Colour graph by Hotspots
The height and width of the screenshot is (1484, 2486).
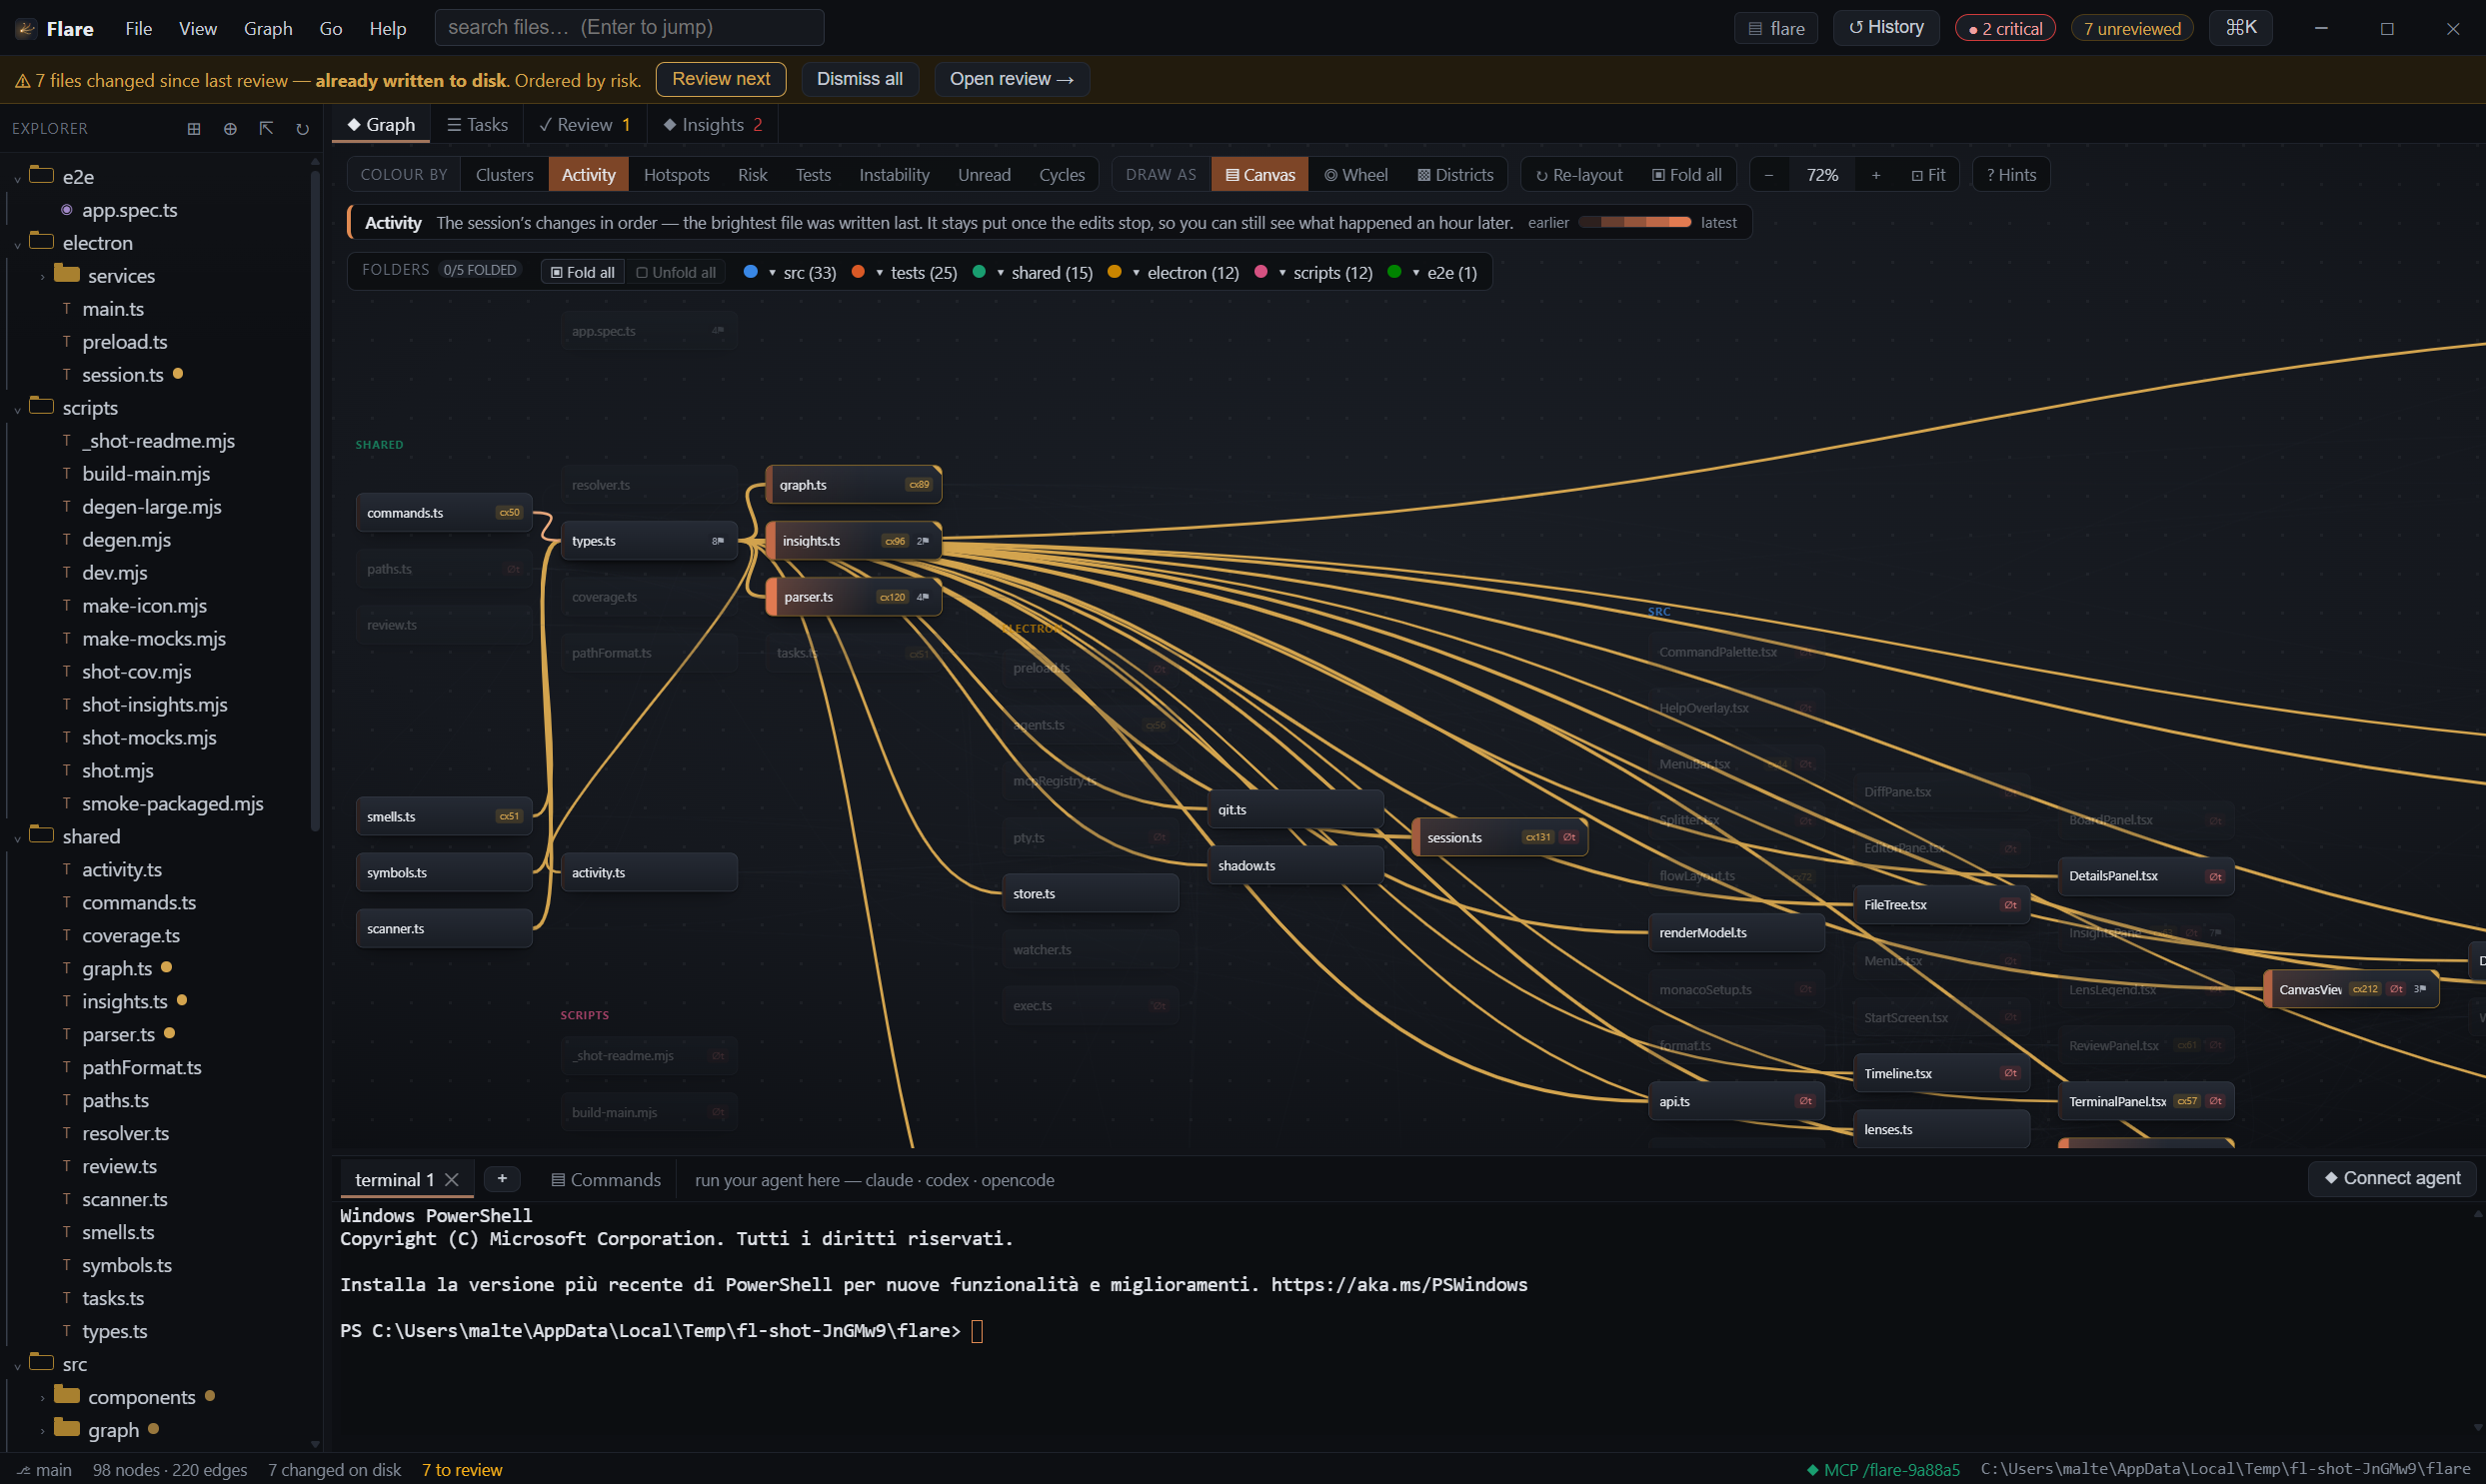(x=676, y=175)
